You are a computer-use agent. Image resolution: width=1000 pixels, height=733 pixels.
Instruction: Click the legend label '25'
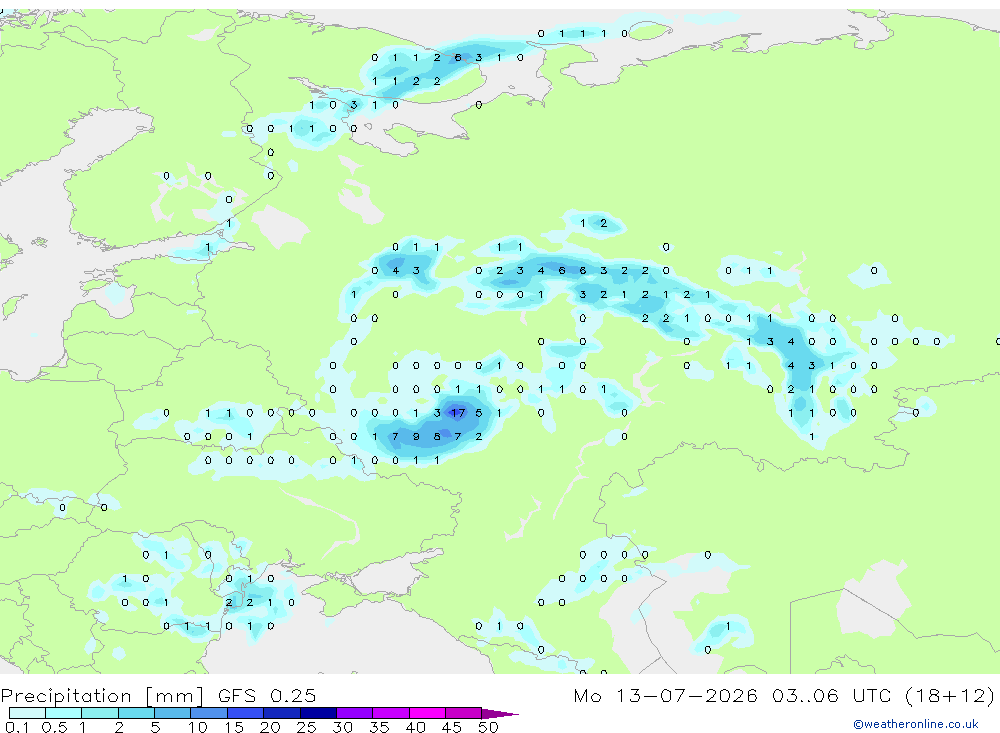pyautogui.click(x=306, y=727)
